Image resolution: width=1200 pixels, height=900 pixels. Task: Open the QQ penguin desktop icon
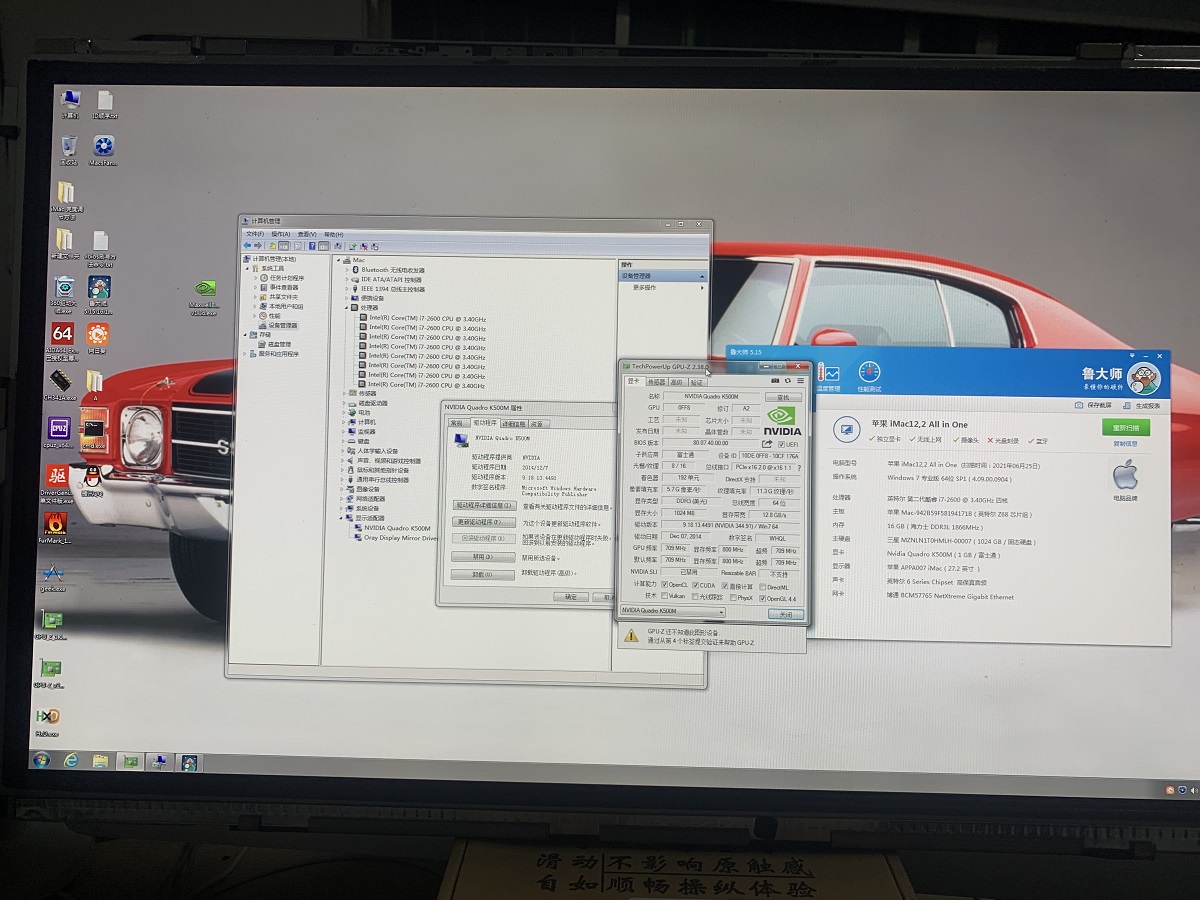(x=92, y=477)
